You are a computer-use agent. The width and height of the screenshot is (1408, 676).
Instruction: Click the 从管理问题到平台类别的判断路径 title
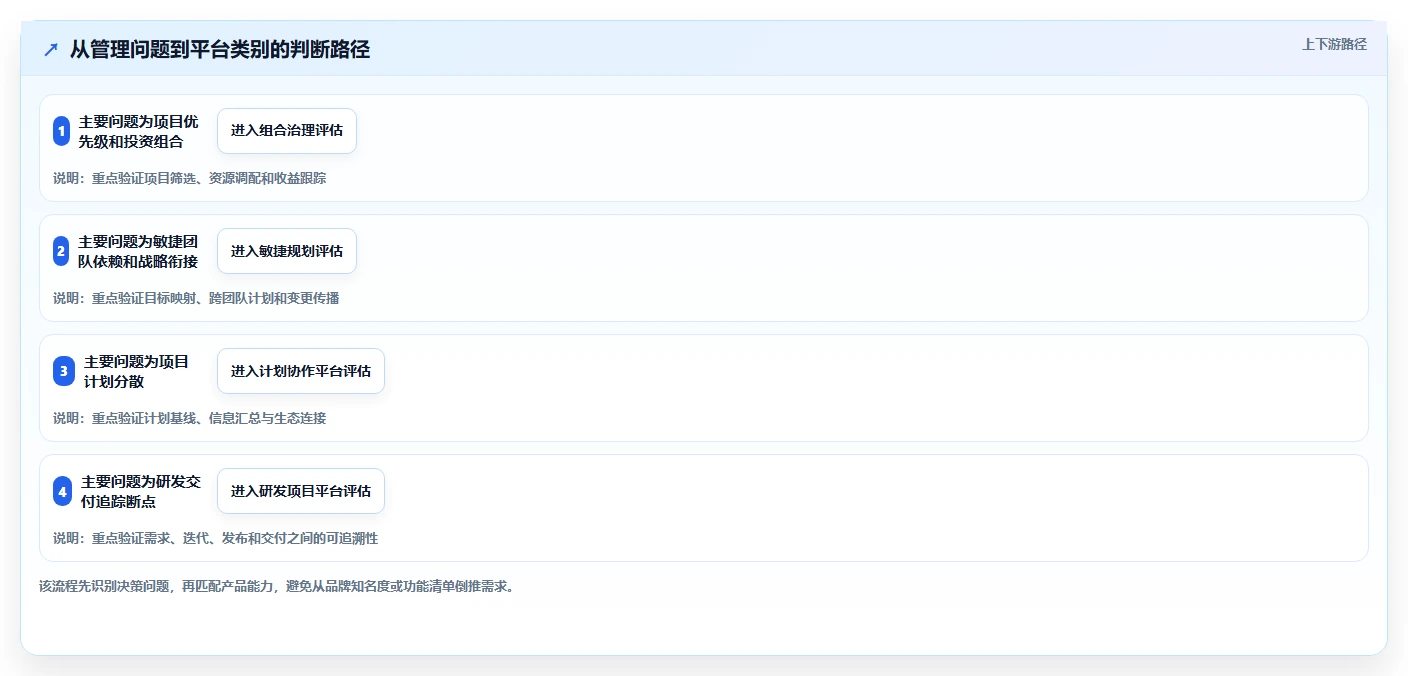pos(220,49)
